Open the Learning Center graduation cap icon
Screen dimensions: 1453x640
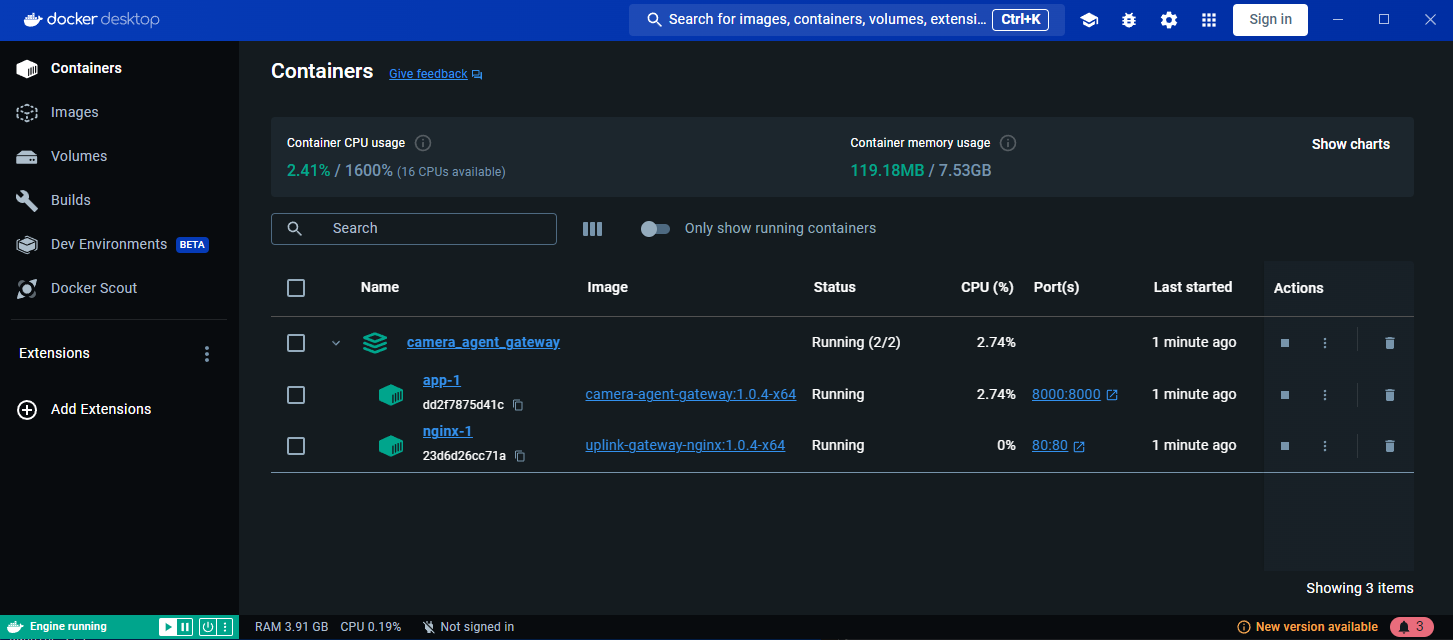click(1088, 20)
